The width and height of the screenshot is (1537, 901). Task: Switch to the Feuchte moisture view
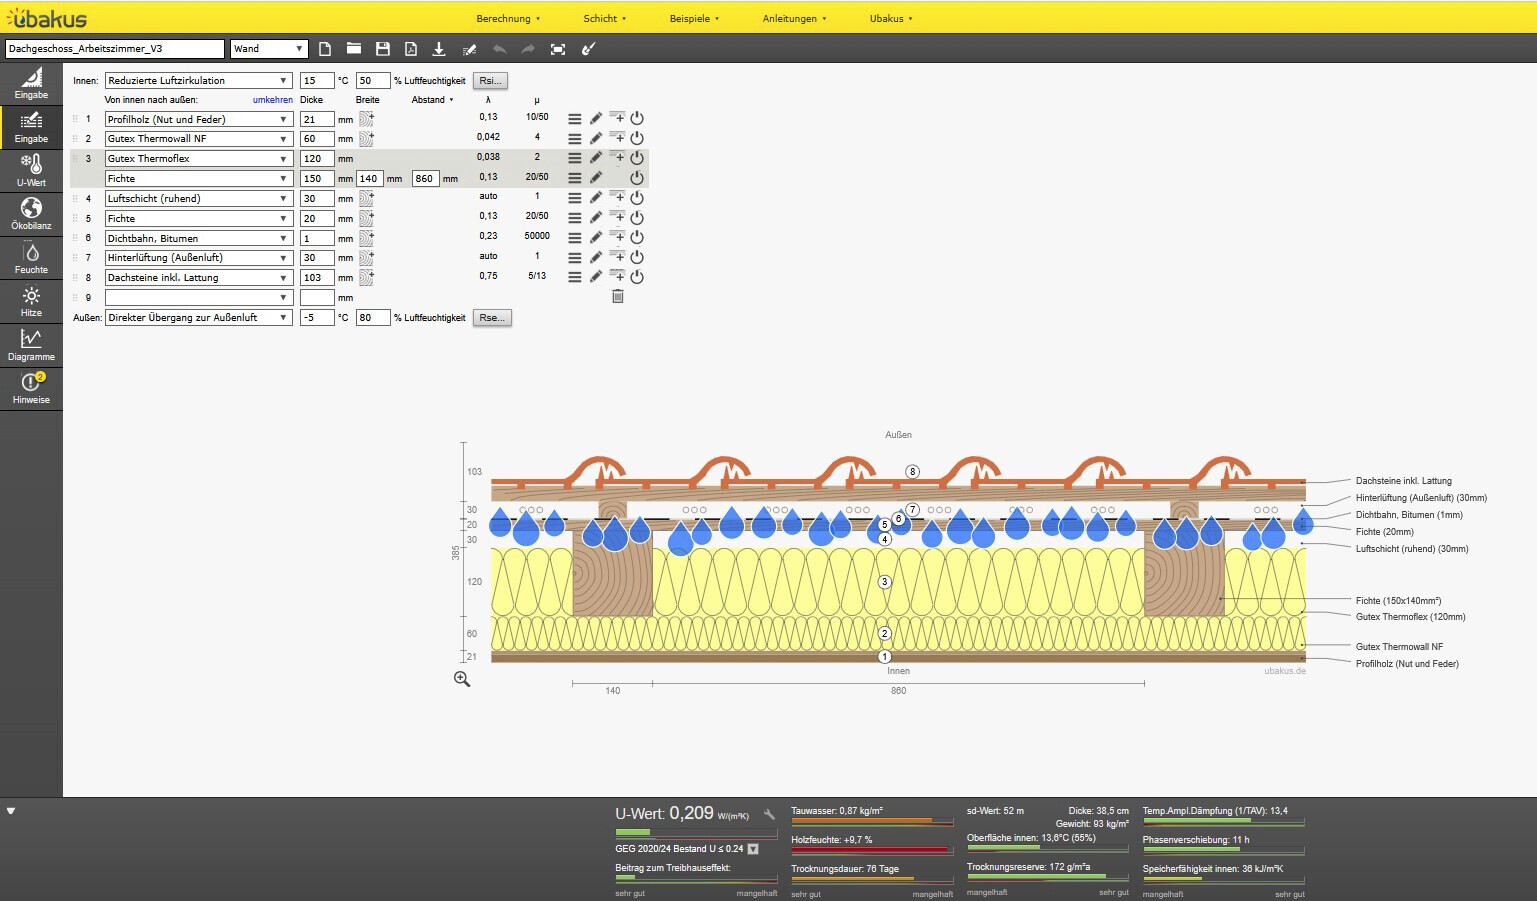(x=31, y=257)
